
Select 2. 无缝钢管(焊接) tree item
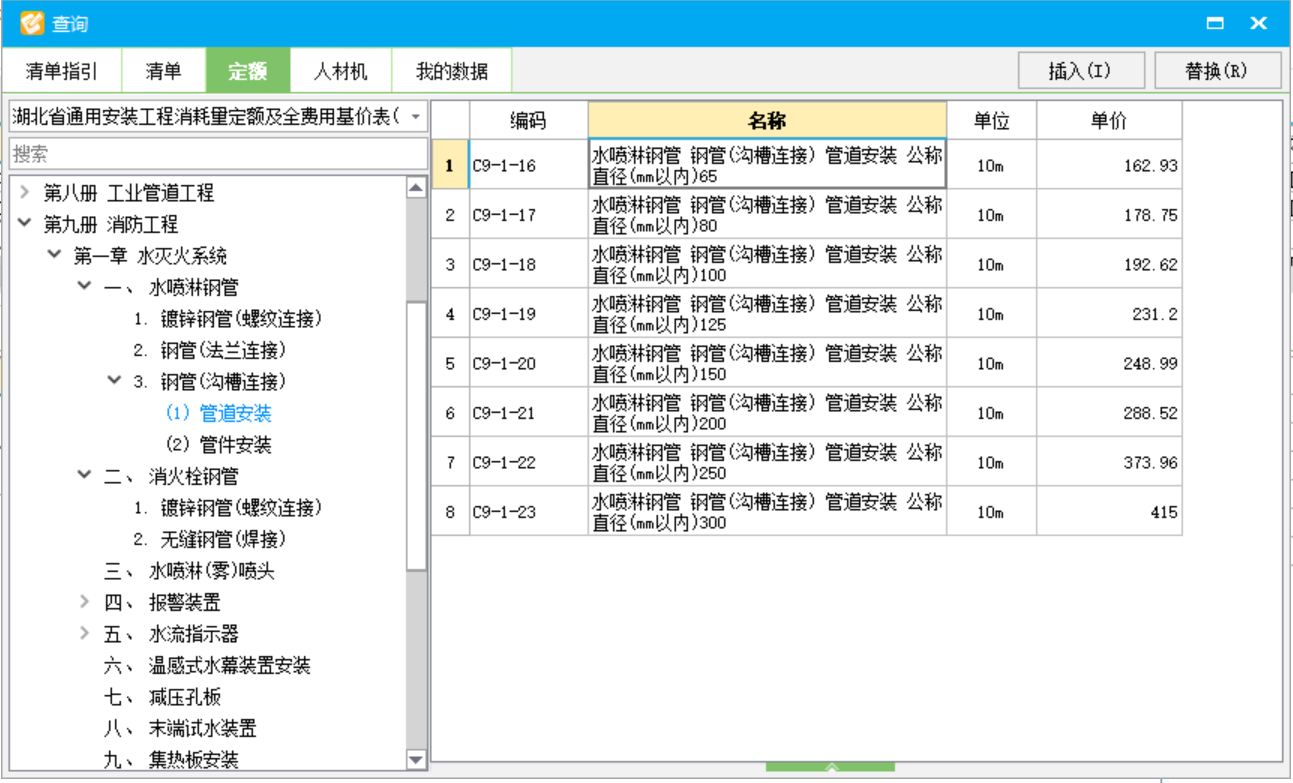click(x=210, y=539)
